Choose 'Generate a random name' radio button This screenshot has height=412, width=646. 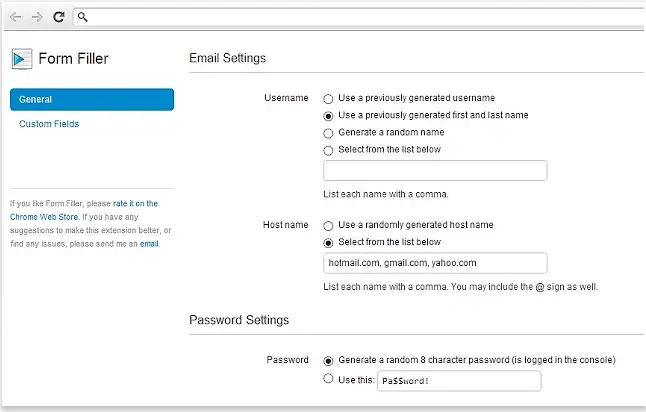coord(328,132)
